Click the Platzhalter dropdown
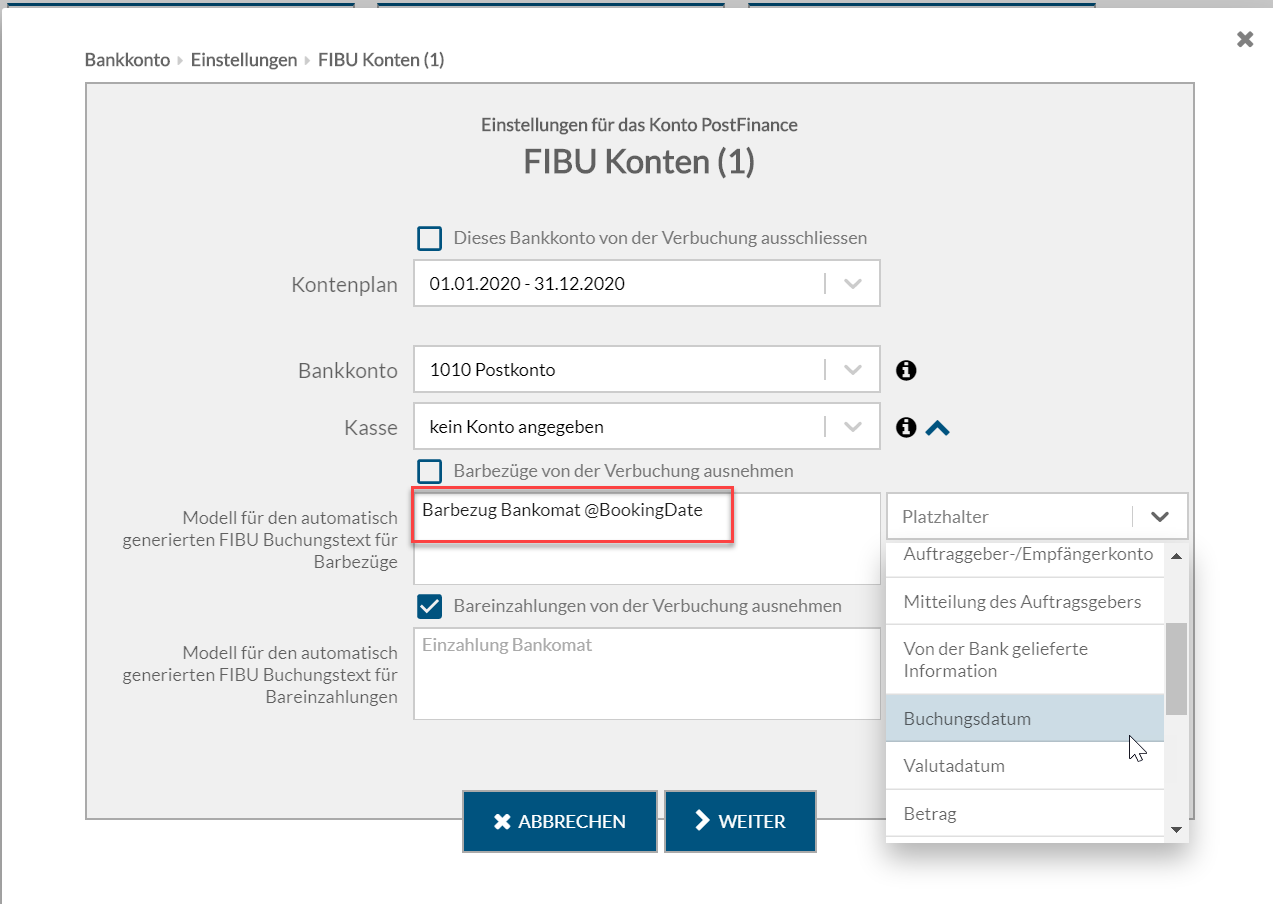1273x904 pixels. coord(1037,517)
